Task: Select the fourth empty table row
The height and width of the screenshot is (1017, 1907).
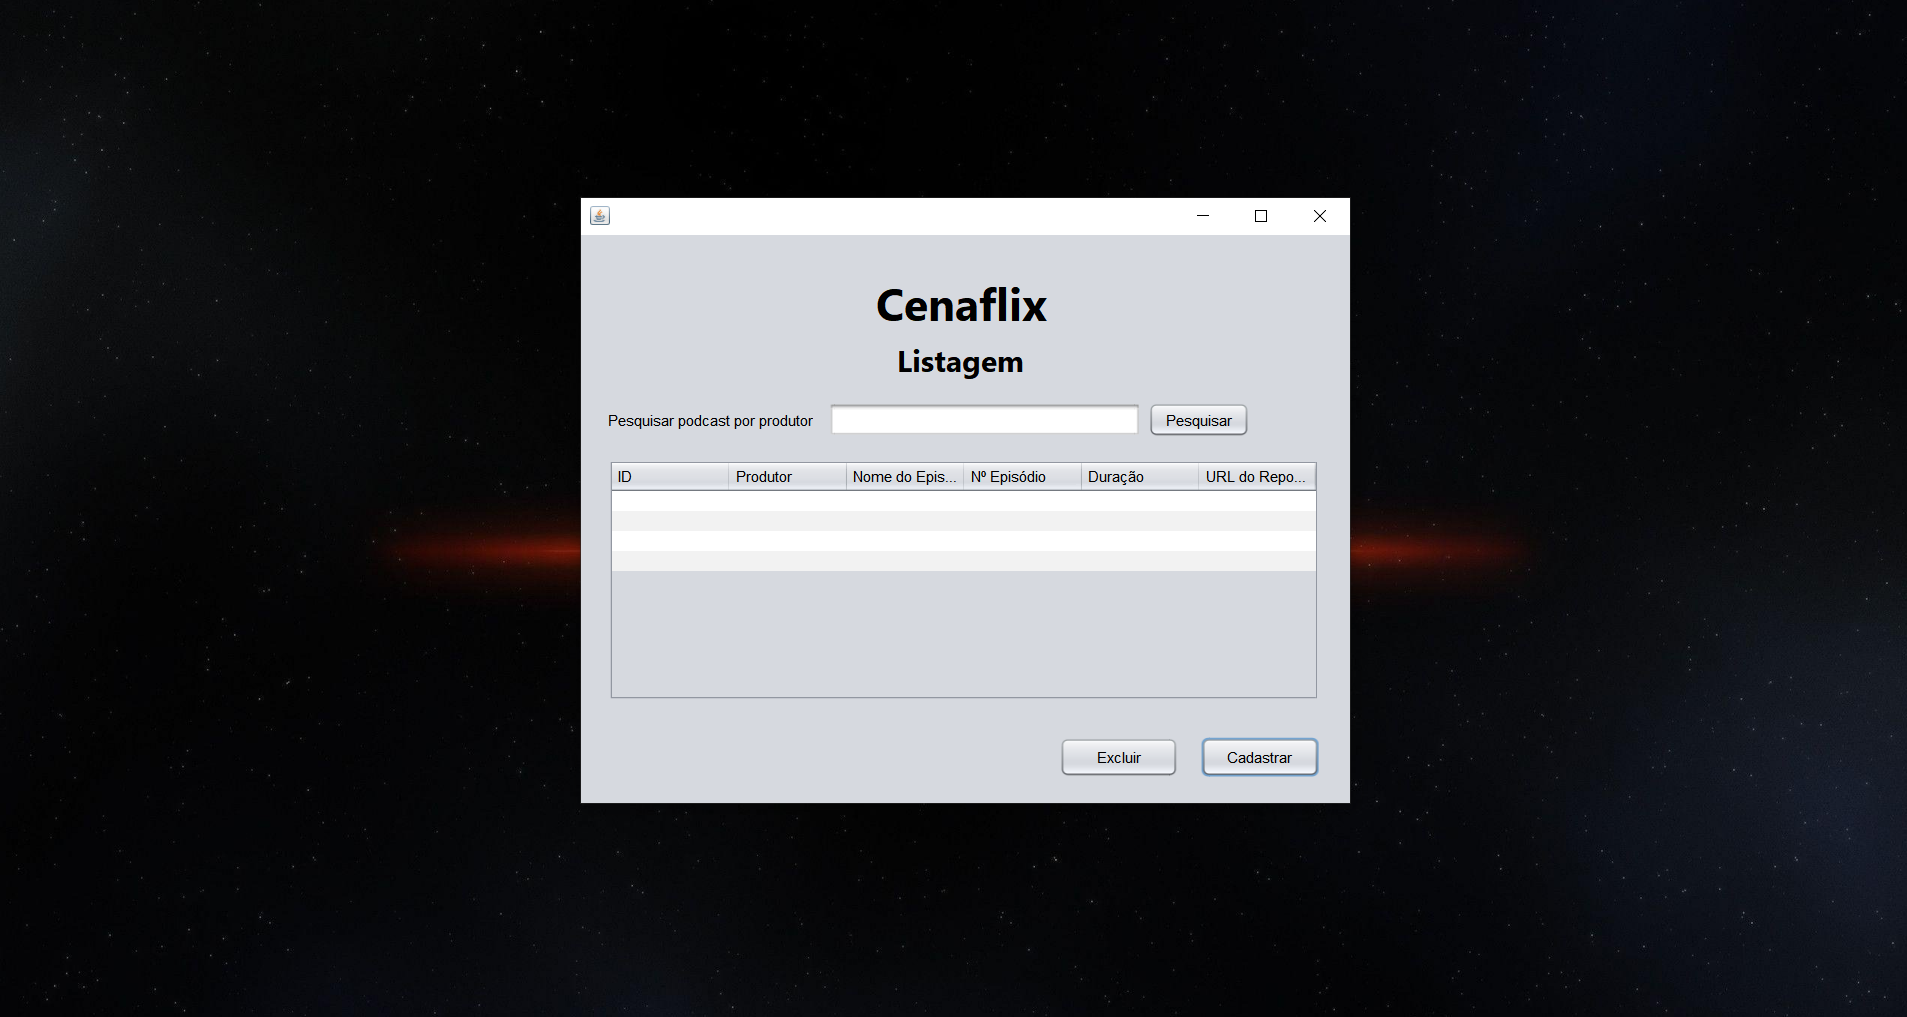Action: (963, 561)
